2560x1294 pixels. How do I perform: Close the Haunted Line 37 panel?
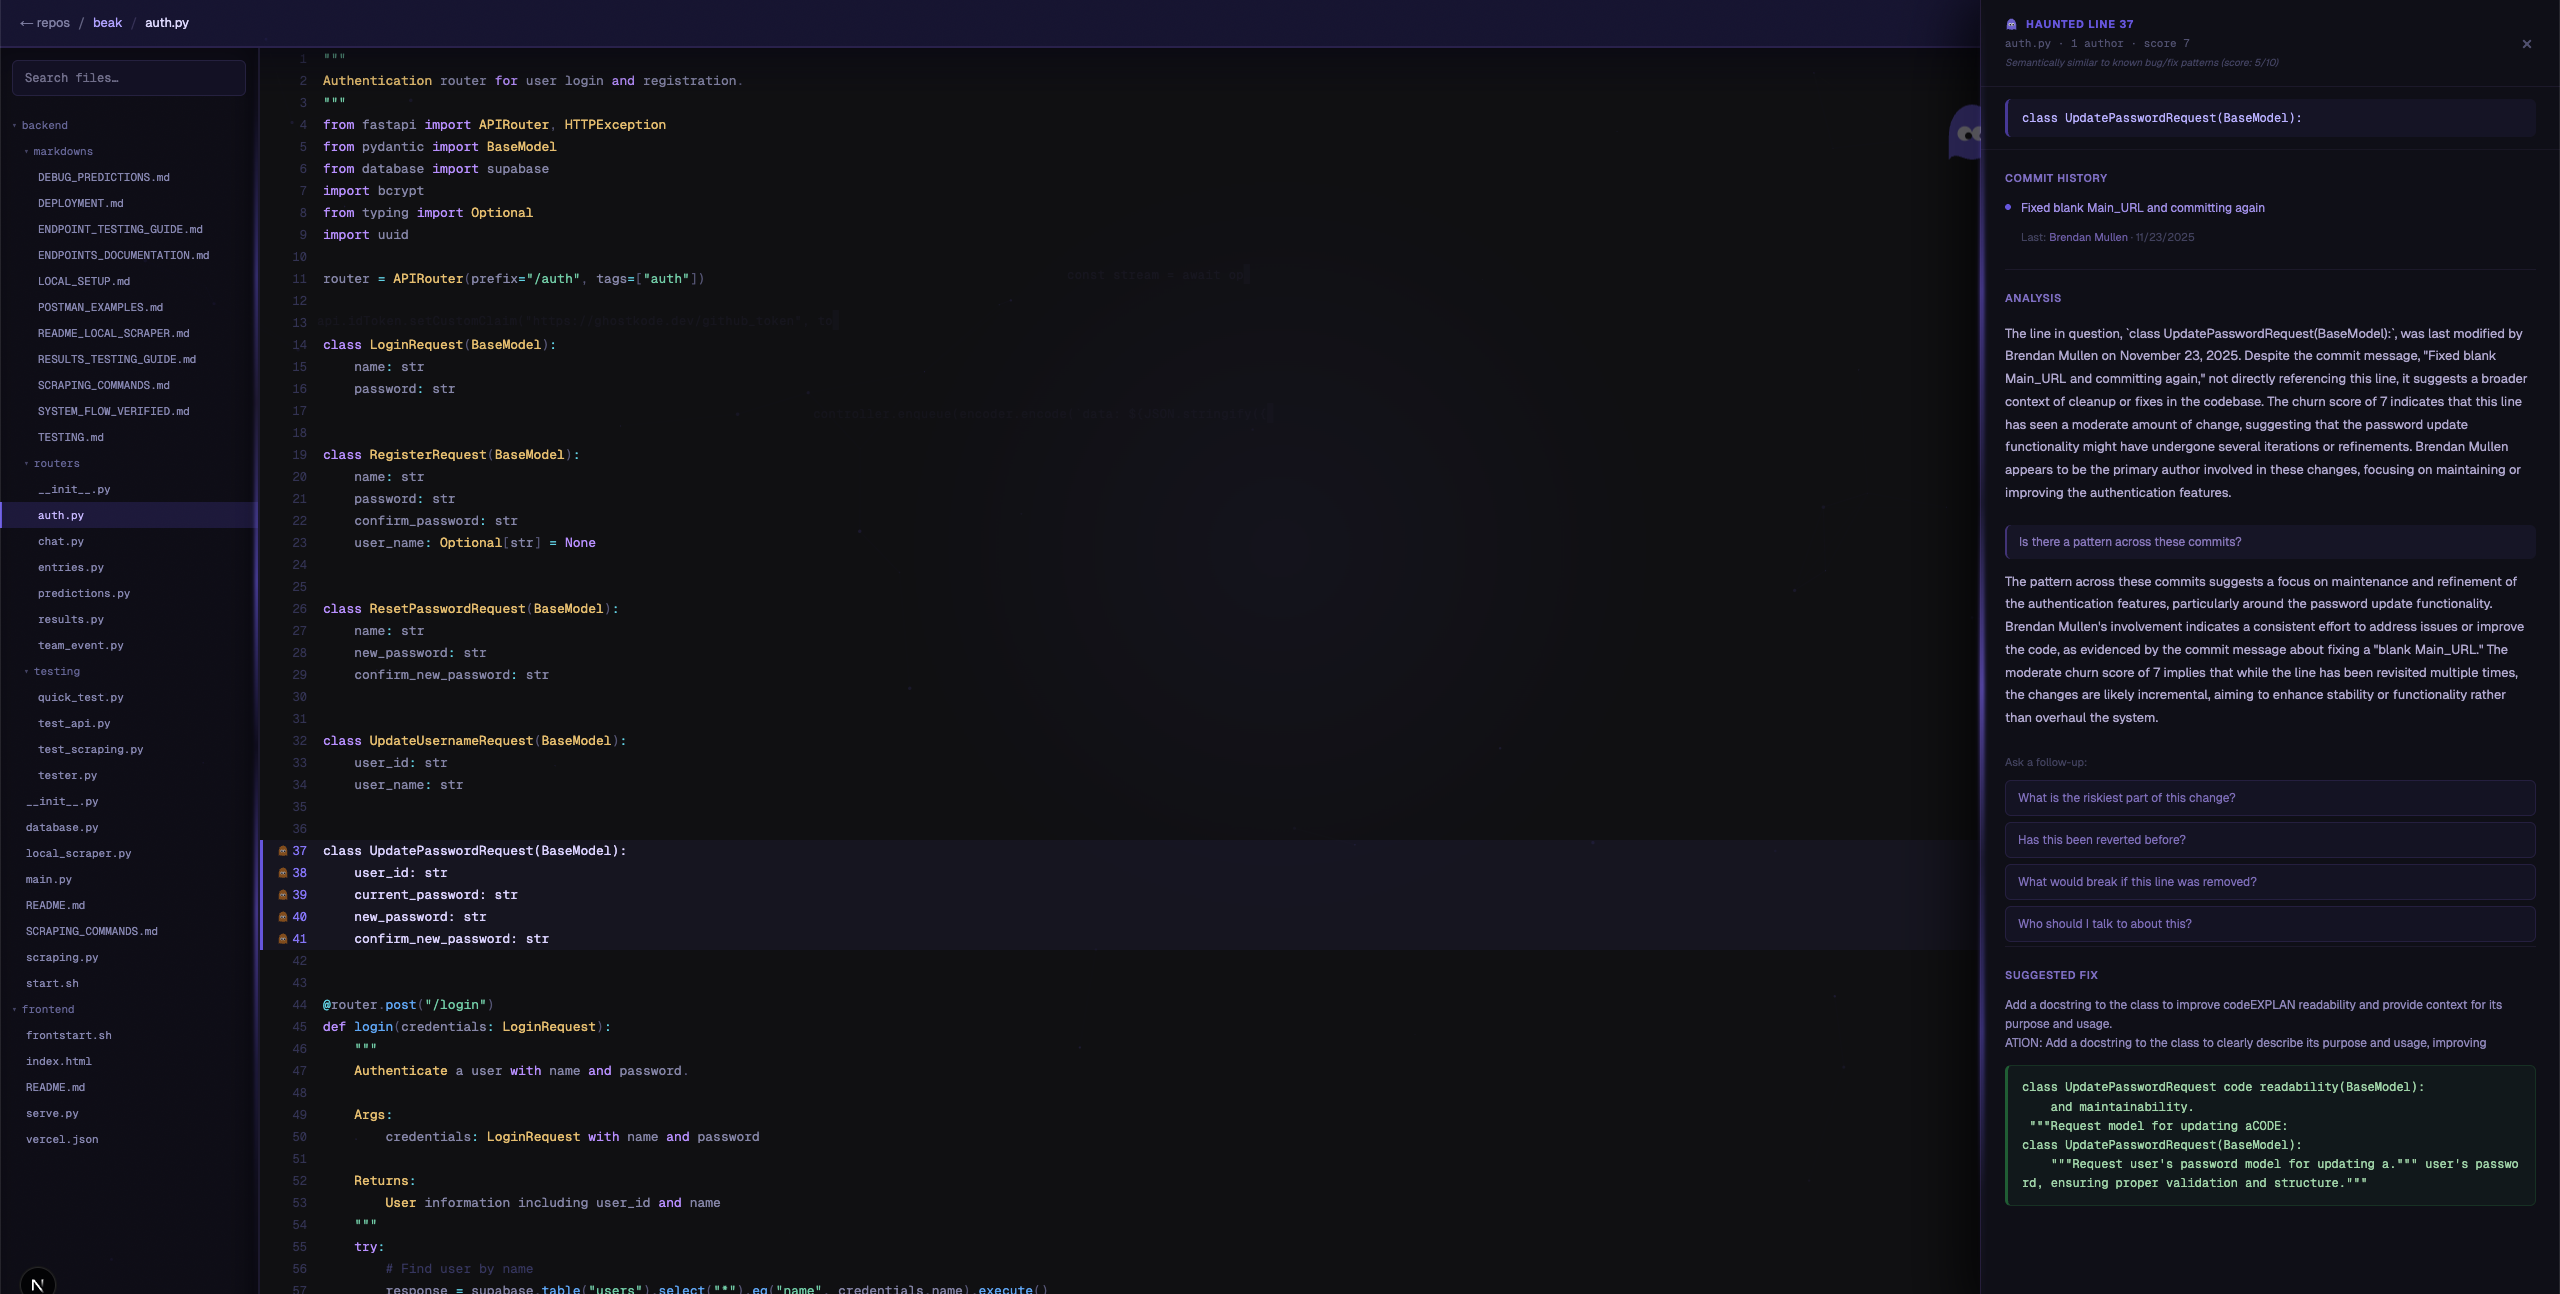[x=2527, y=44]
